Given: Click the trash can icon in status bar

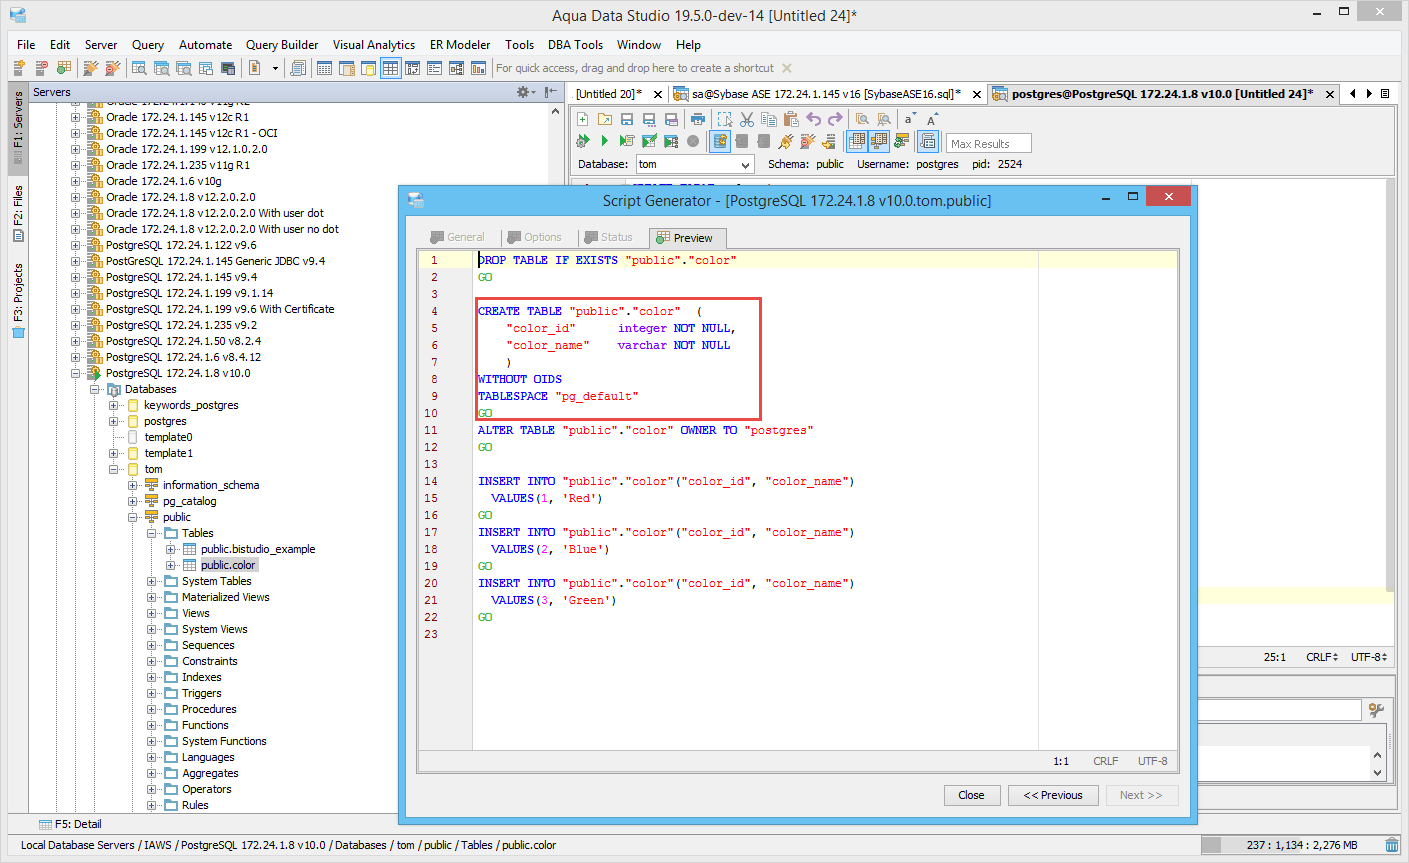Looking at the screenshot, I should click(x=1392, y=845).
